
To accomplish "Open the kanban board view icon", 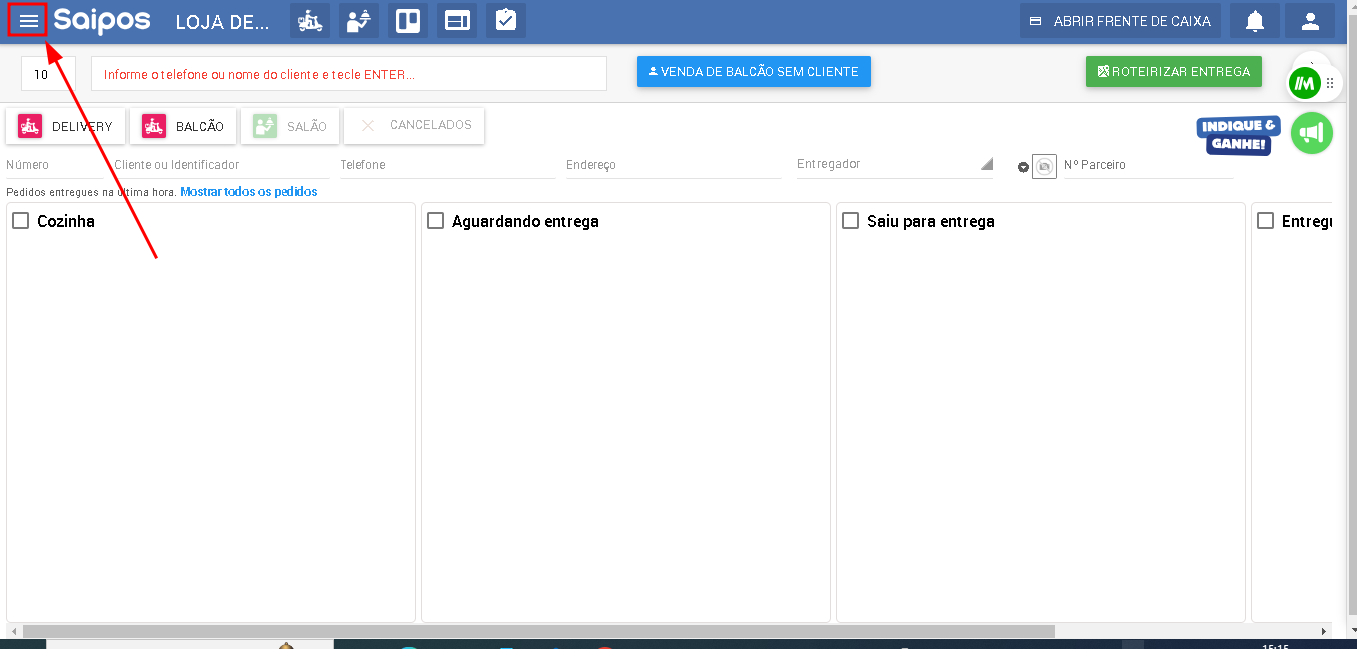I will tap(408, 21).
